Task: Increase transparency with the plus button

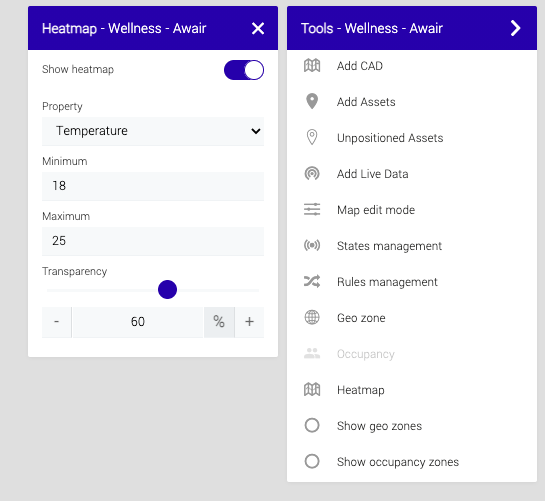Action: pyautogui.click(x=249, y=322)
